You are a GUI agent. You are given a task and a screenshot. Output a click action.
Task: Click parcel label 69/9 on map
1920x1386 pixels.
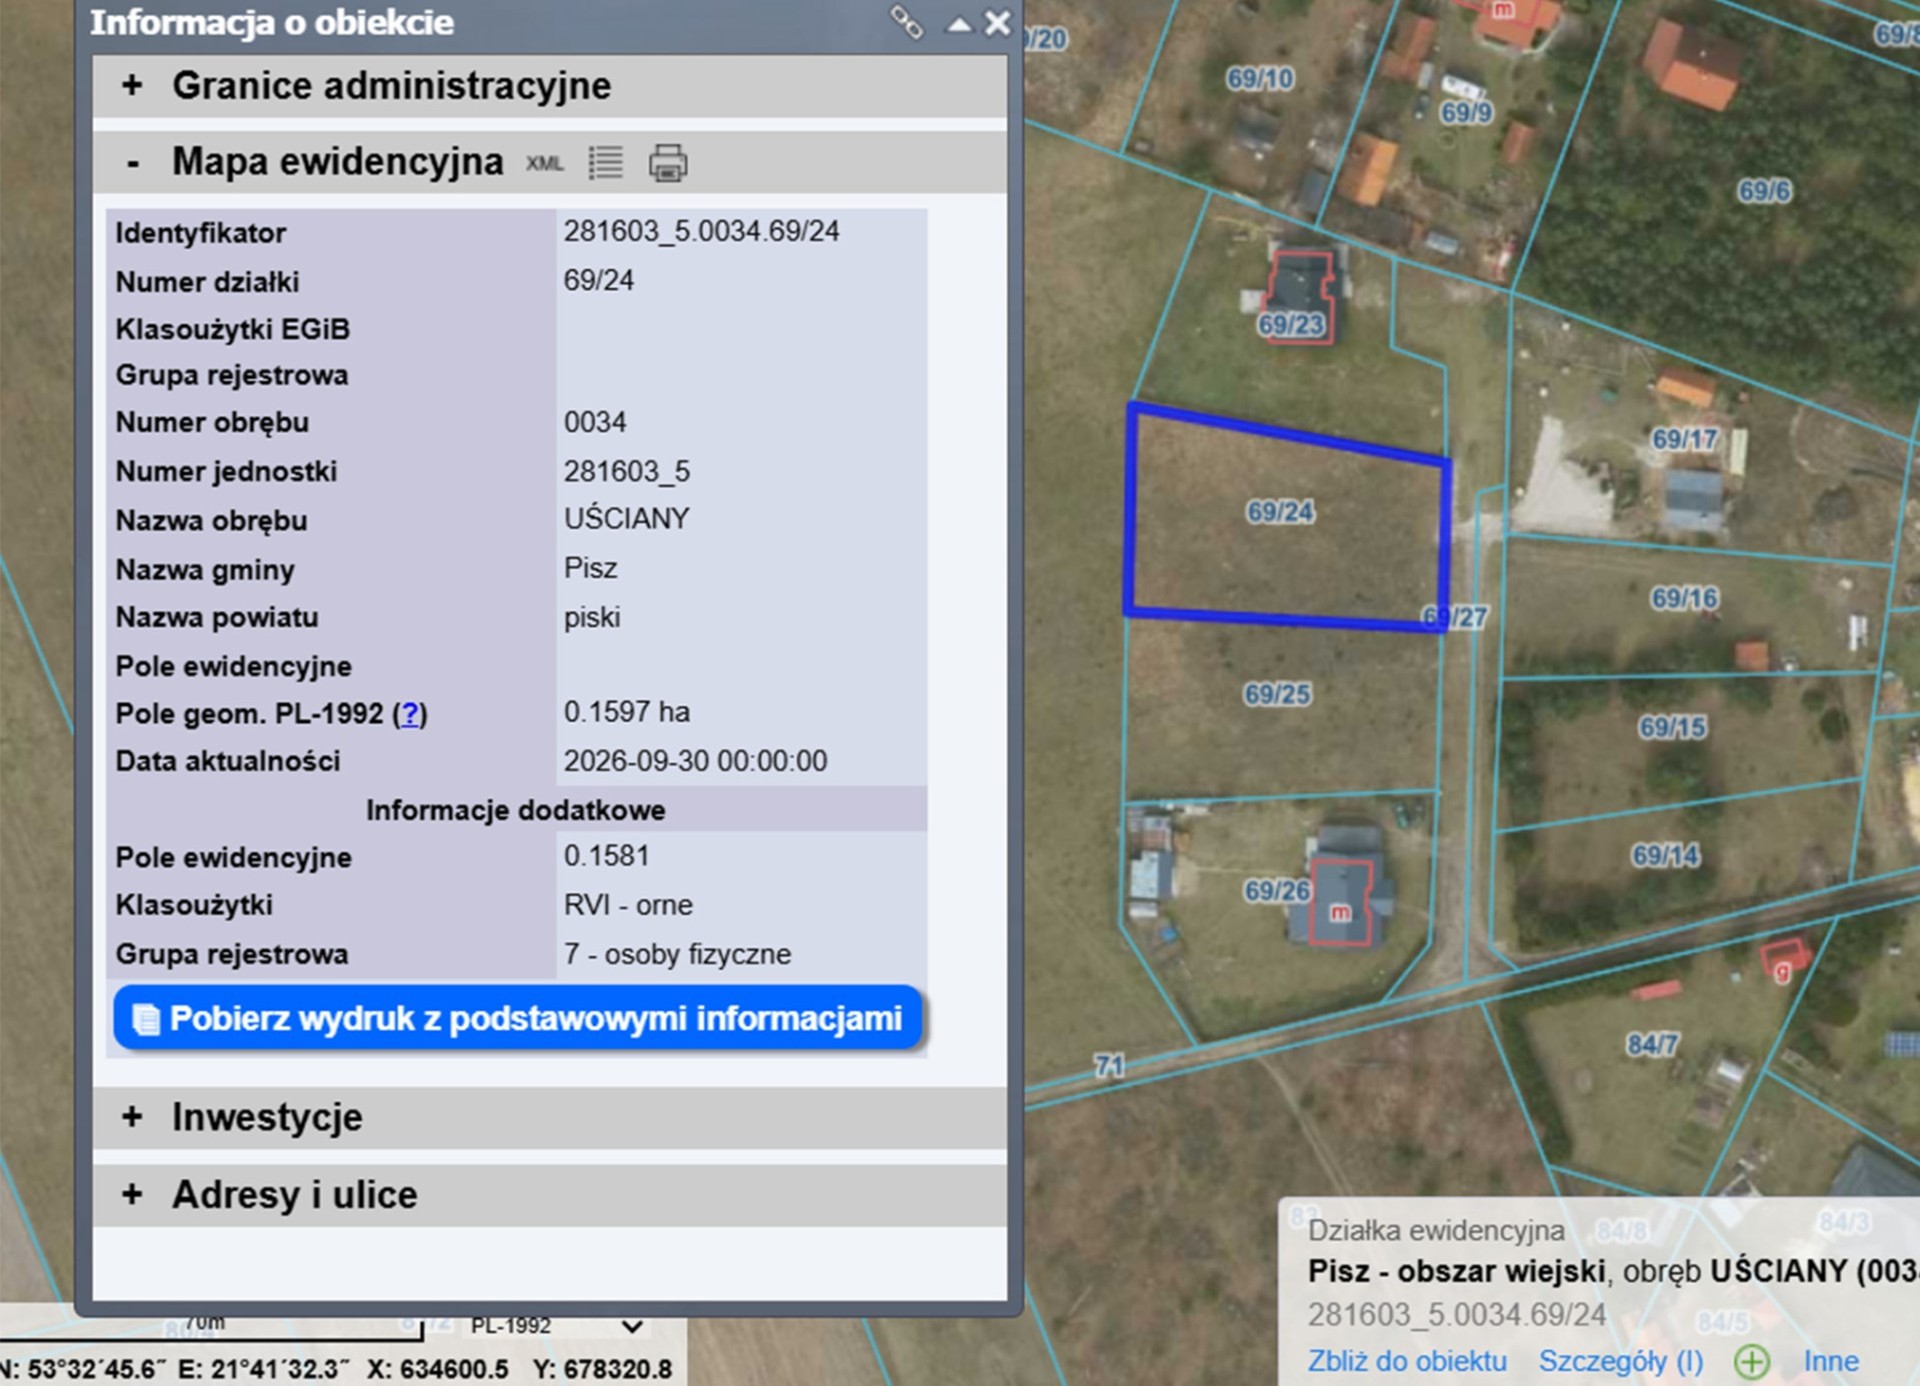click(x=1466, y=112)
